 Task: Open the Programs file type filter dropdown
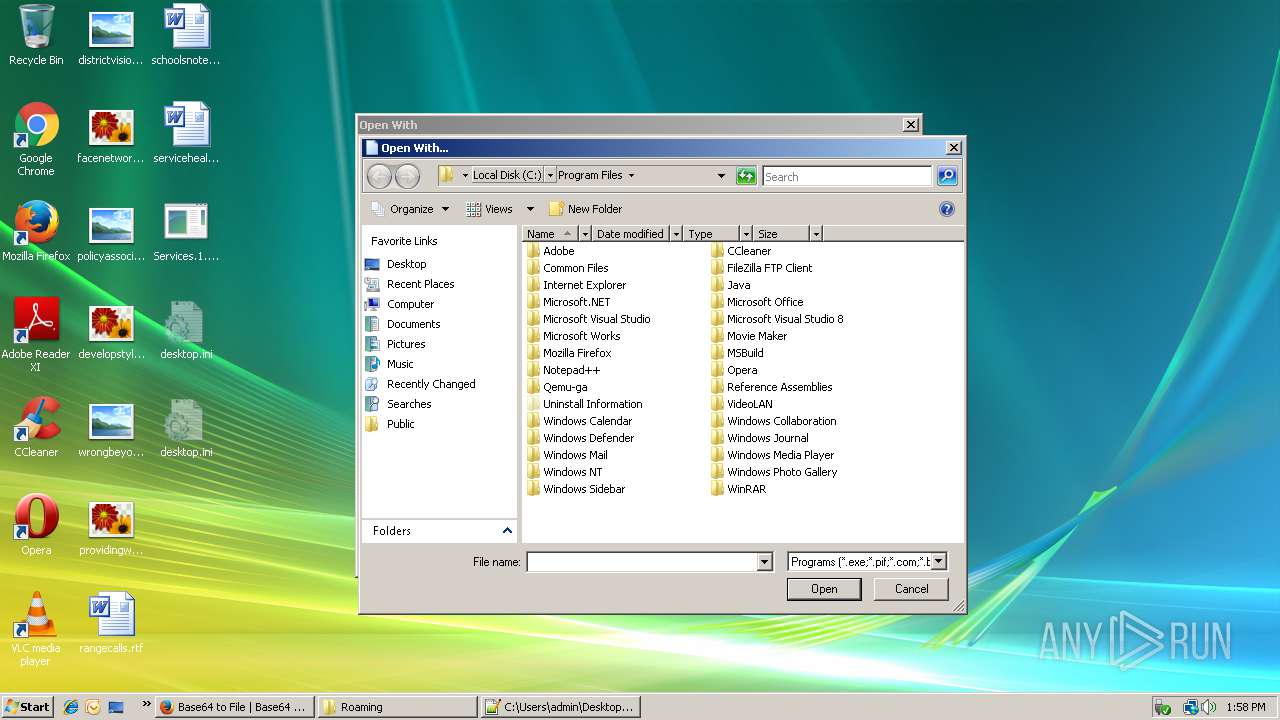coord(939,562)
